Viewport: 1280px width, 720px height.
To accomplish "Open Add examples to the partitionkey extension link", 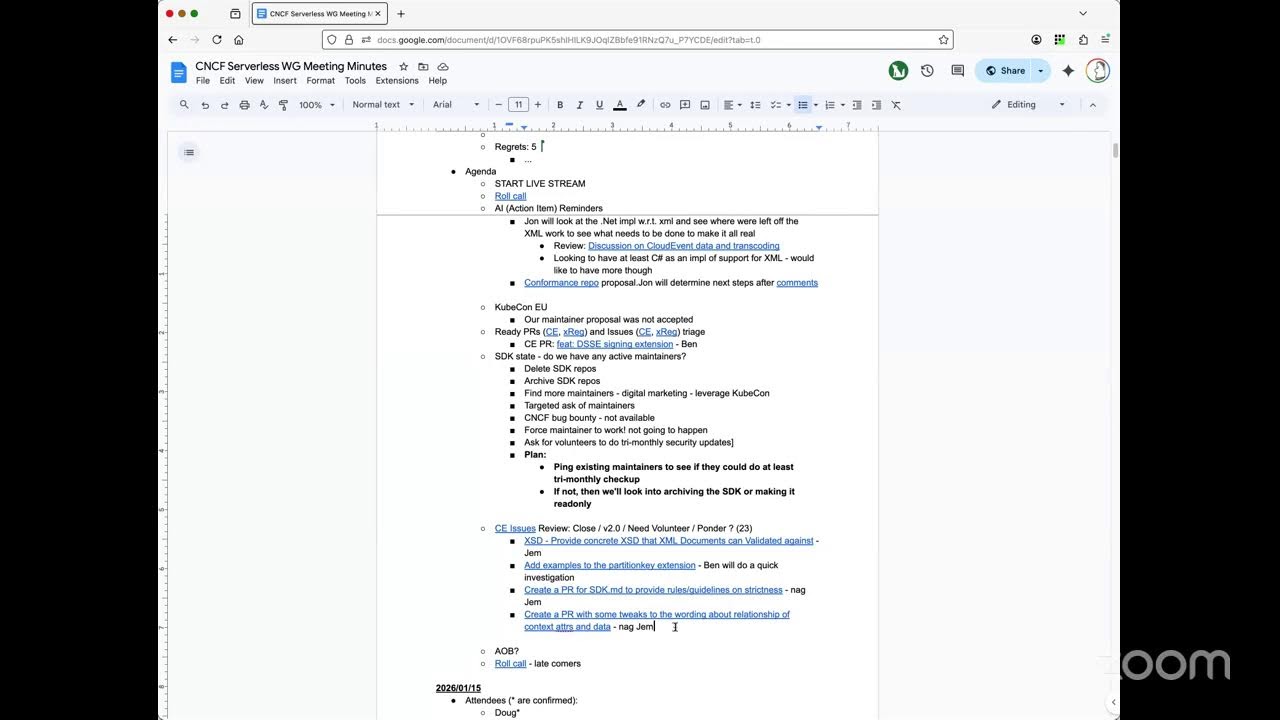I will click(x=610, y=565).
